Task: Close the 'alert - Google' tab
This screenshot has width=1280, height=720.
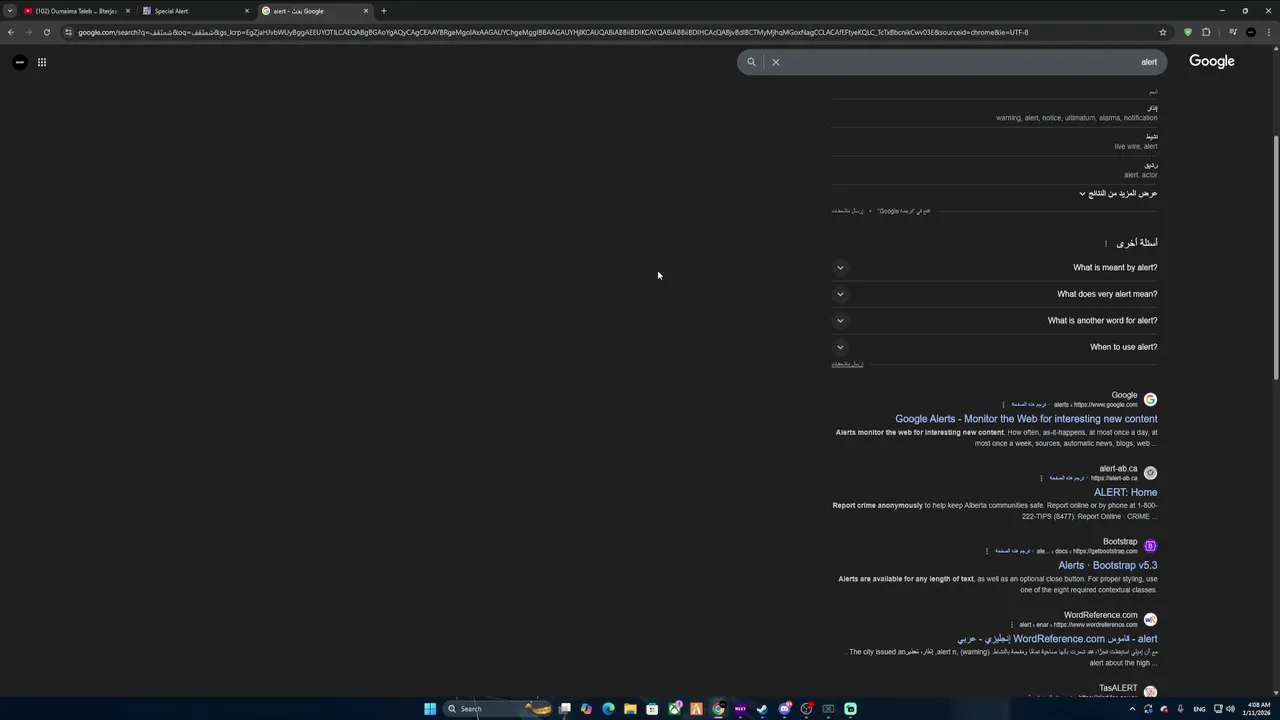Action: tap(366, 11)
